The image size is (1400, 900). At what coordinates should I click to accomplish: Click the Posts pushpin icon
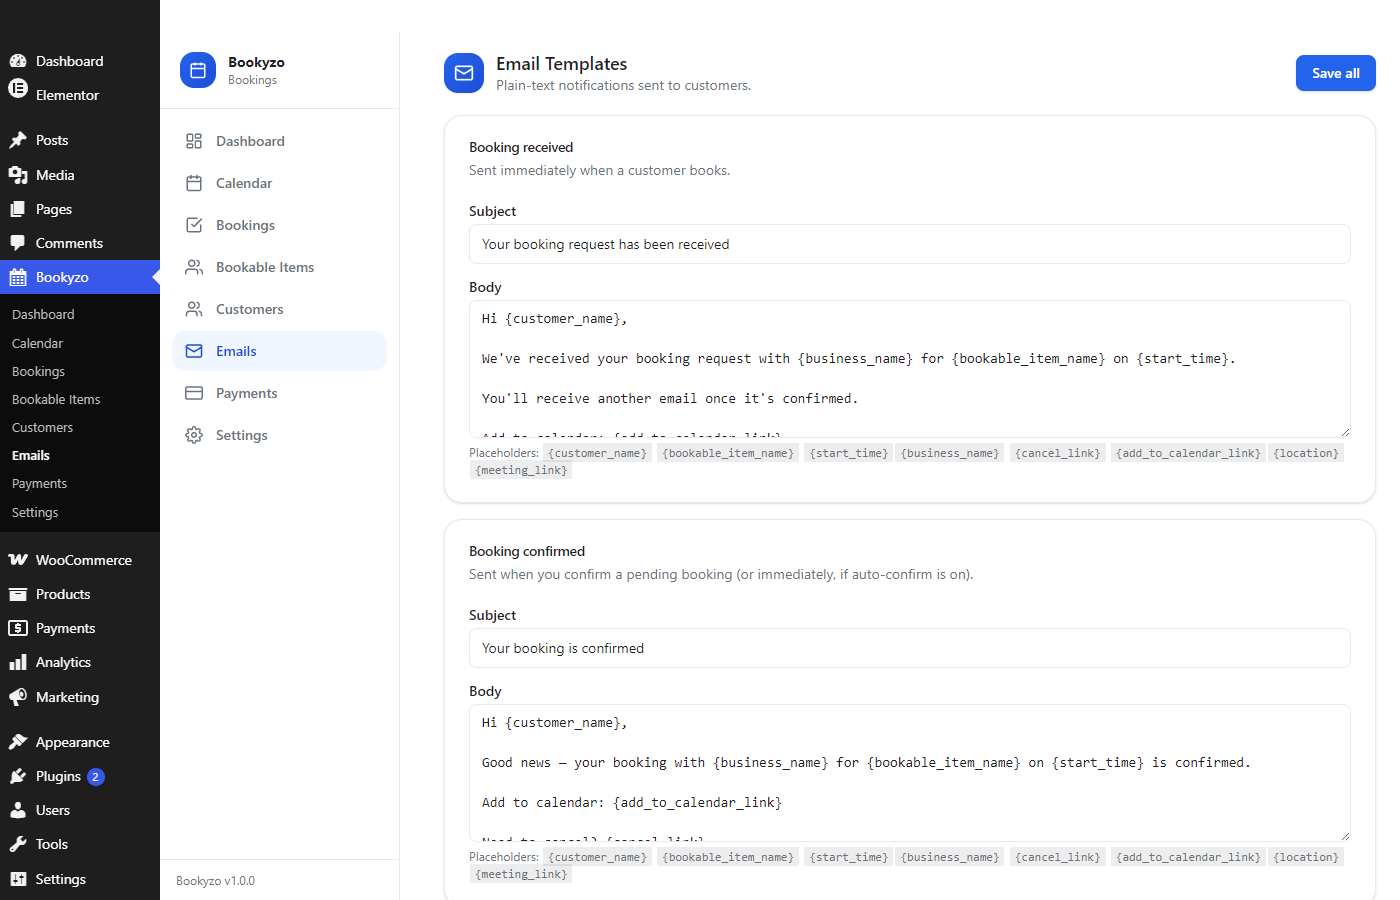[x=18, y=140]
